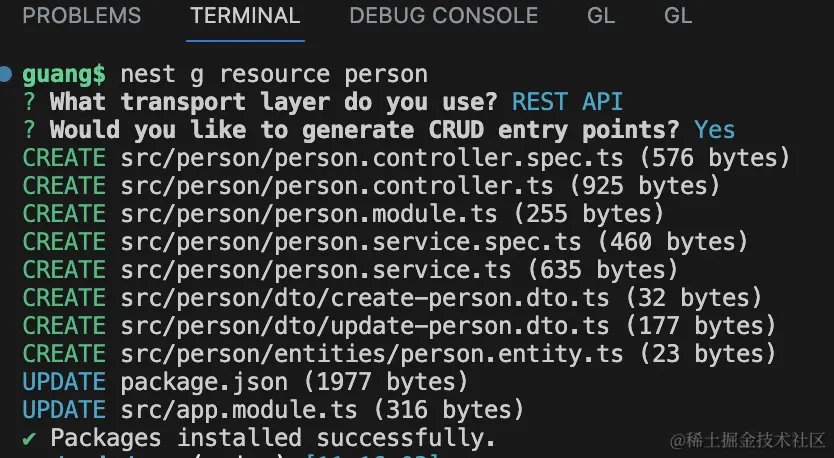Click the REST API answer text
The width and height of the screenshot is (834, 458).
coord(567,102)
